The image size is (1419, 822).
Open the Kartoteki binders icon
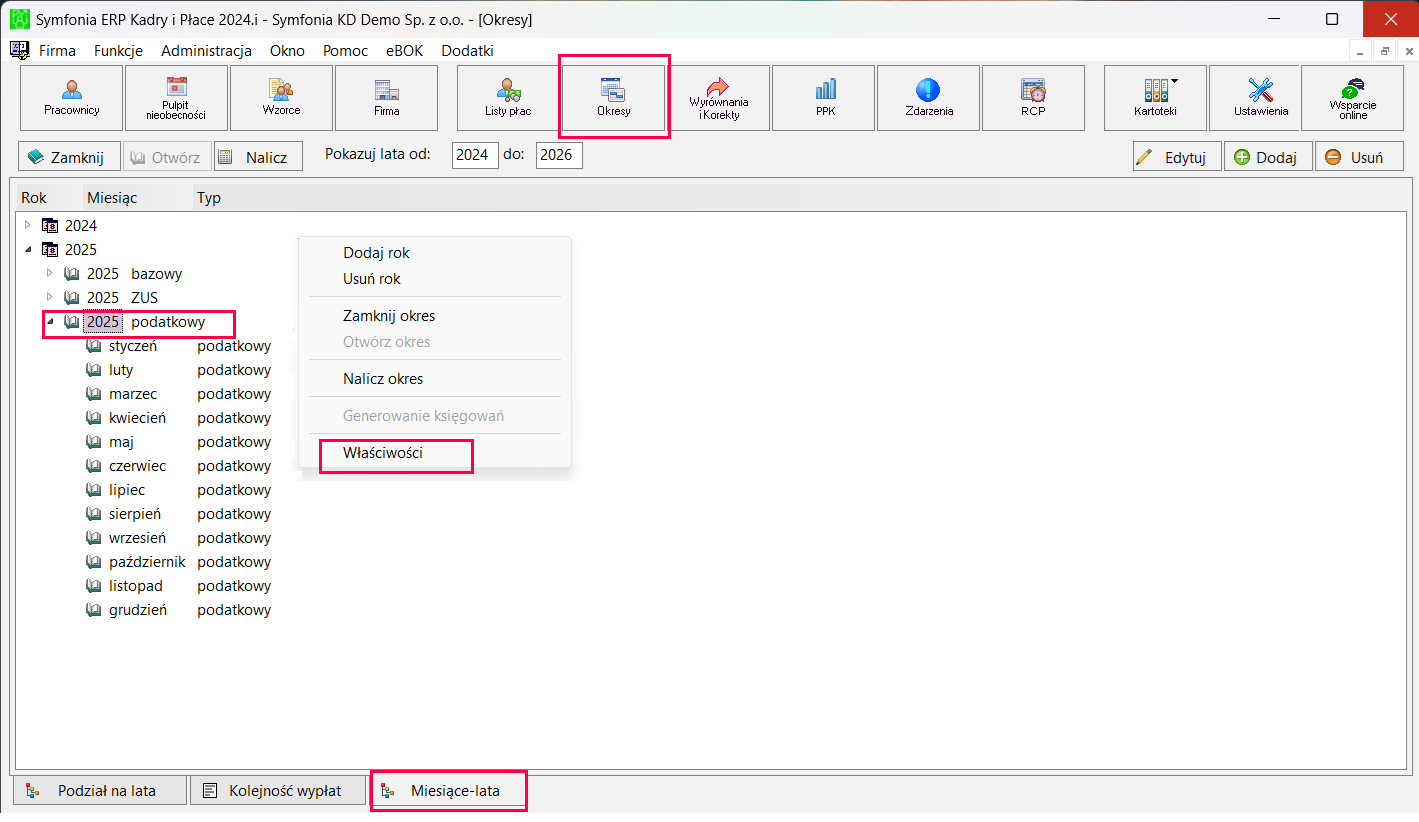point(1155,98)
